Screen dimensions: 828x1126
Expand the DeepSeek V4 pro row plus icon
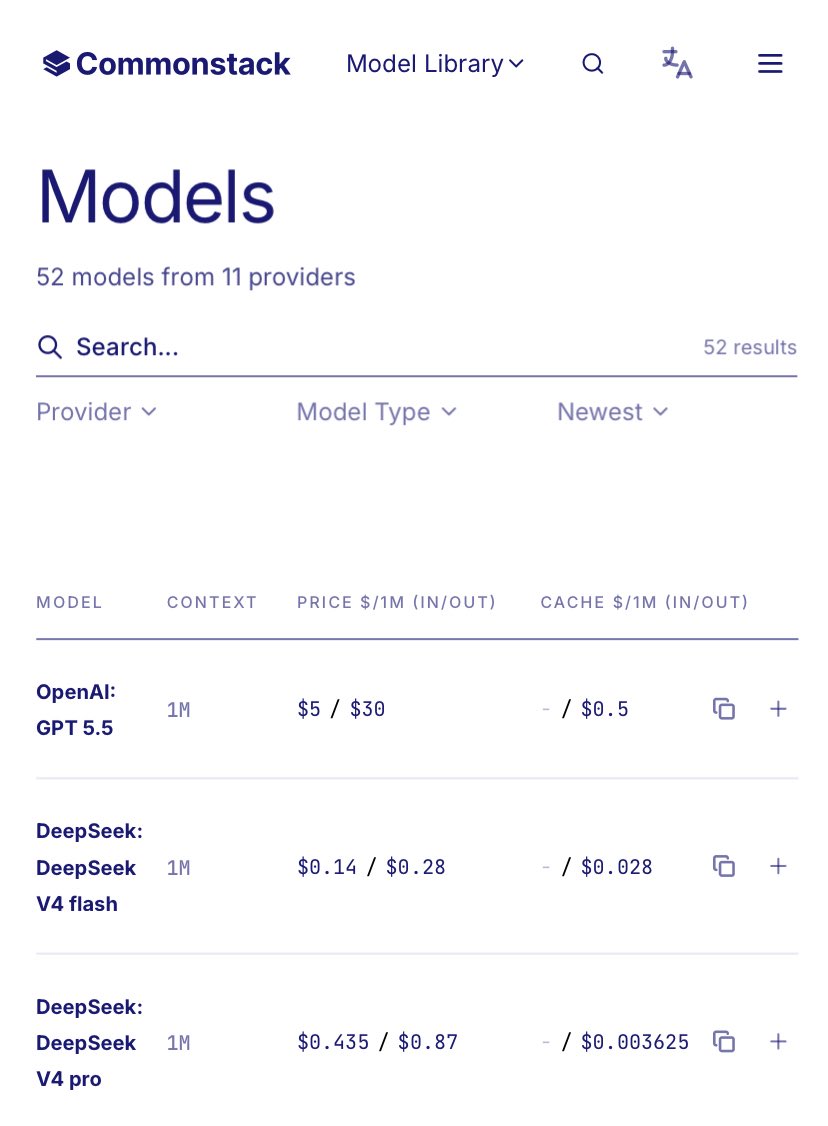pyautogui.click(x=778, y=1041)
